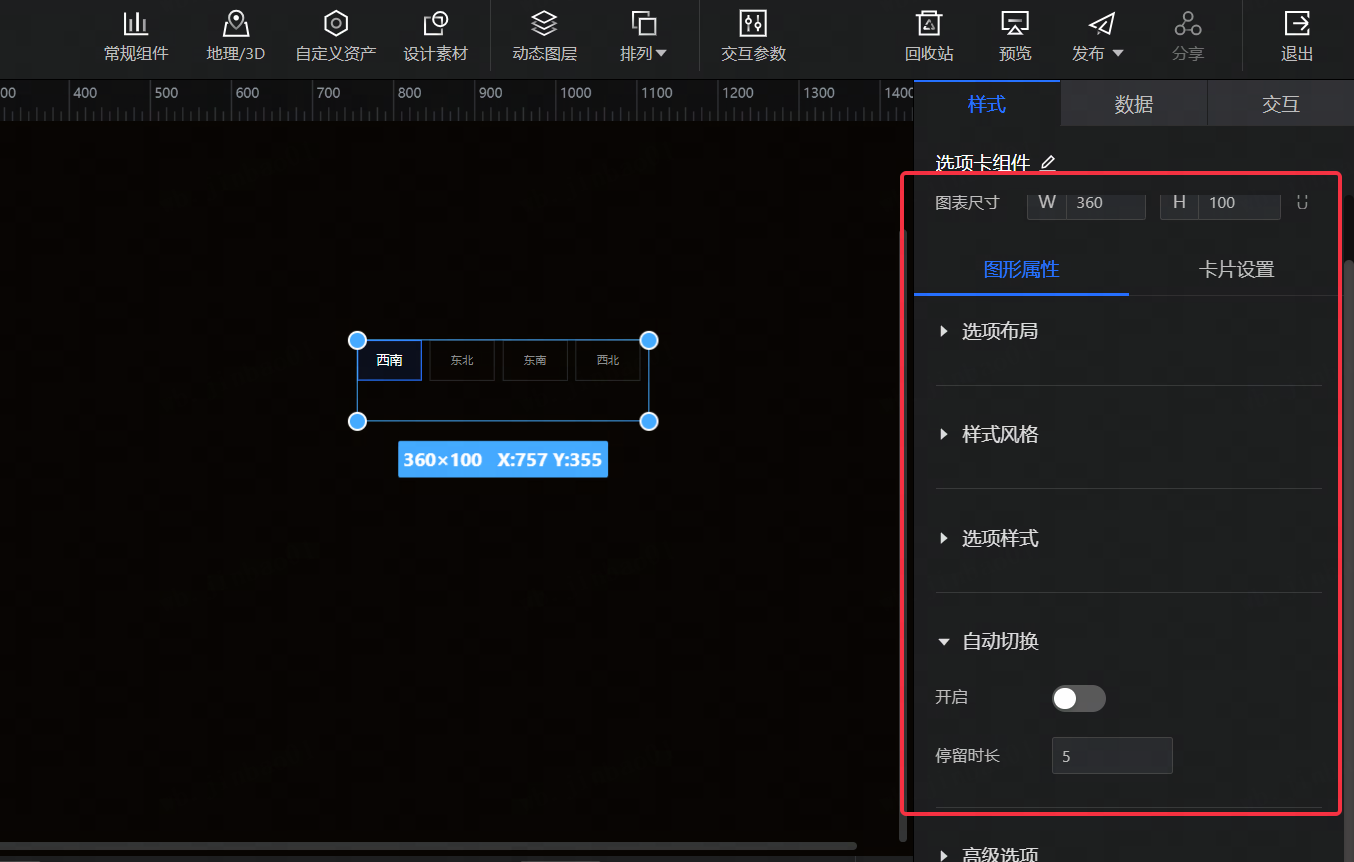This screenshot has width=1354, height=862.
Task: Open 自定义资产 custom assets
Action: [335, 35]
